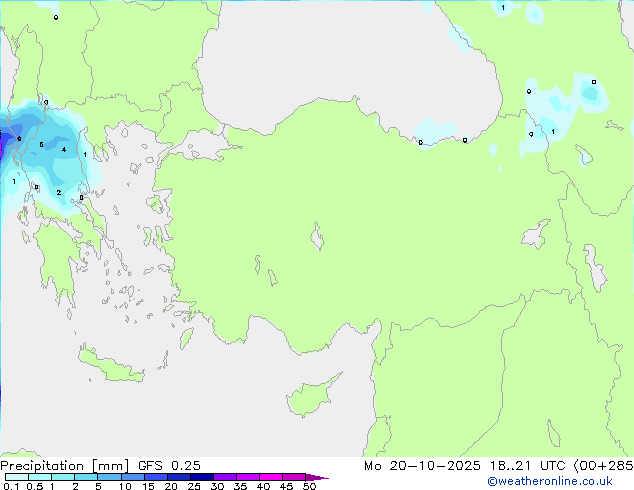The image size is (634, 490).
Task: Open the weatheronline.co.uk link
Action: tap(549, 481)
